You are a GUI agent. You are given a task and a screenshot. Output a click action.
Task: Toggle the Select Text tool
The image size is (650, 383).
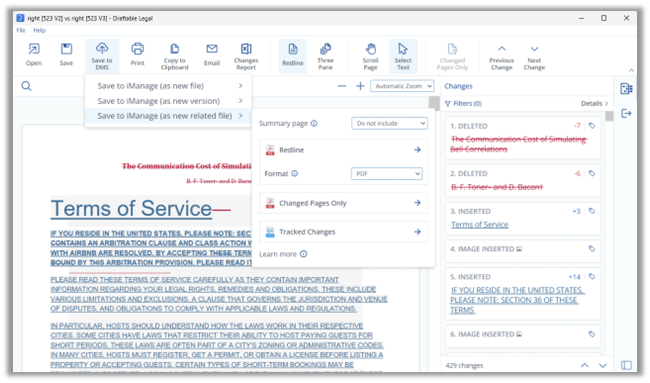(x=403, y=56)
